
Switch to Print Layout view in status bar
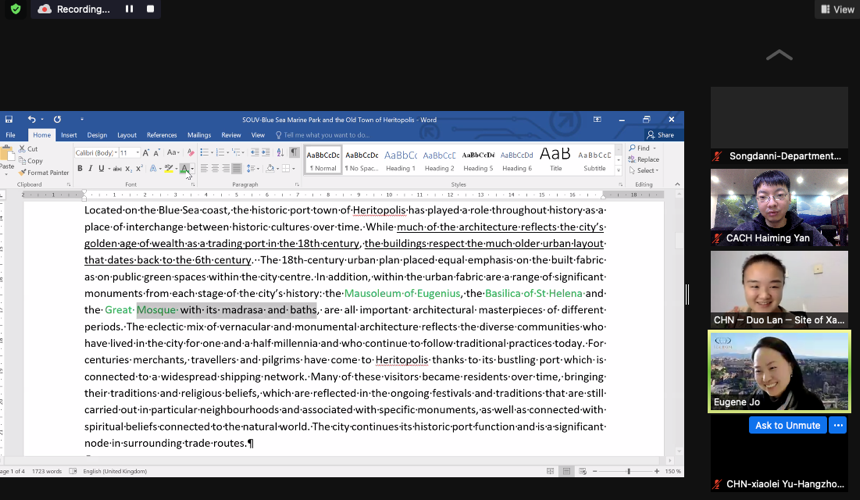coord(567,471)
